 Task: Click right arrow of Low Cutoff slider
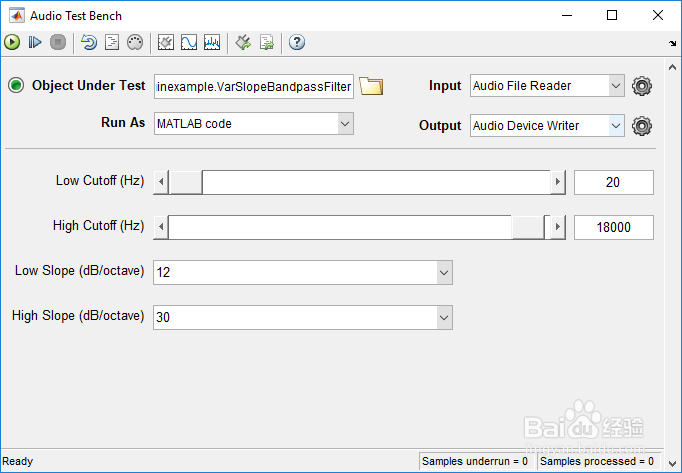(x=558, y=182)
